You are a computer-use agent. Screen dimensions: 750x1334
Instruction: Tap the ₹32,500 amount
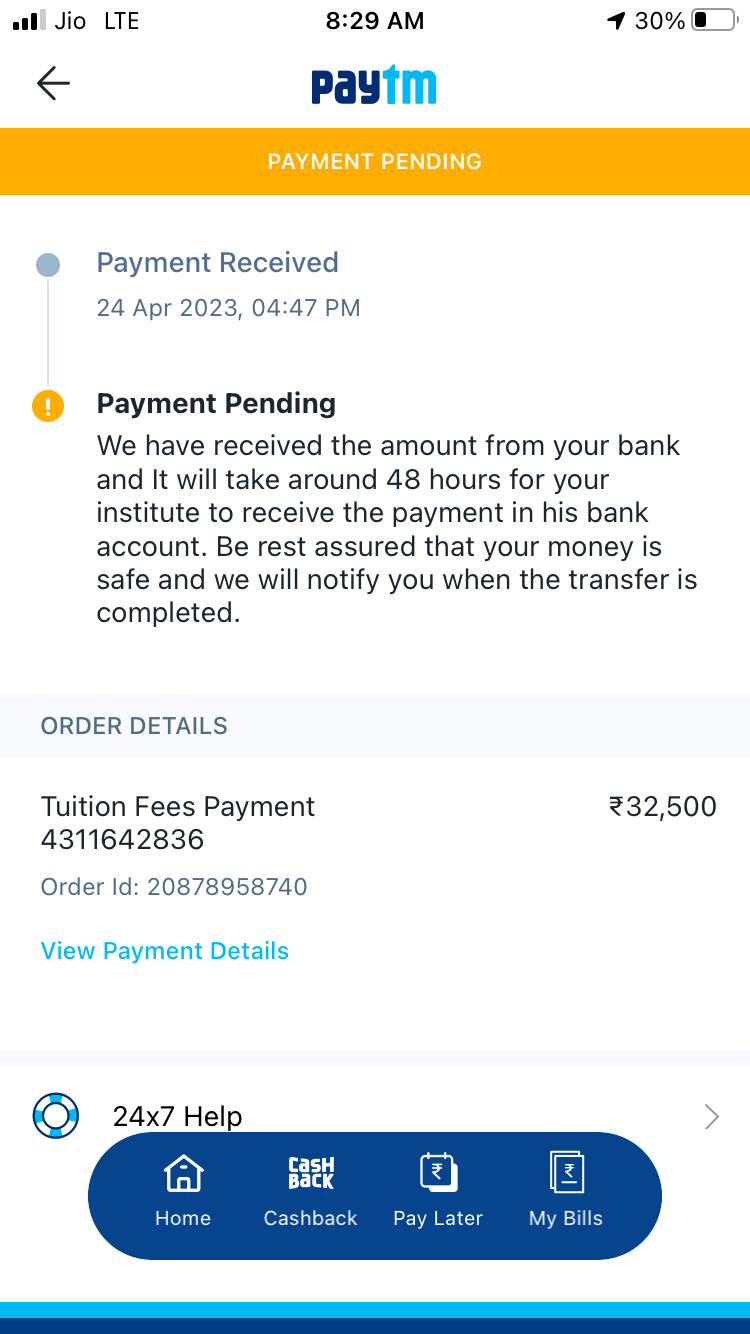click(x=662, y=807)
